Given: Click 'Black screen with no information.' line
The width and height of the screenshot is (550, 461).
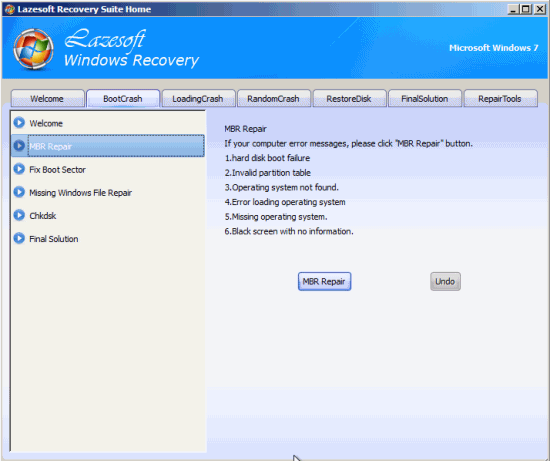Looking at the screenshot, I should [x=289, y=232].
